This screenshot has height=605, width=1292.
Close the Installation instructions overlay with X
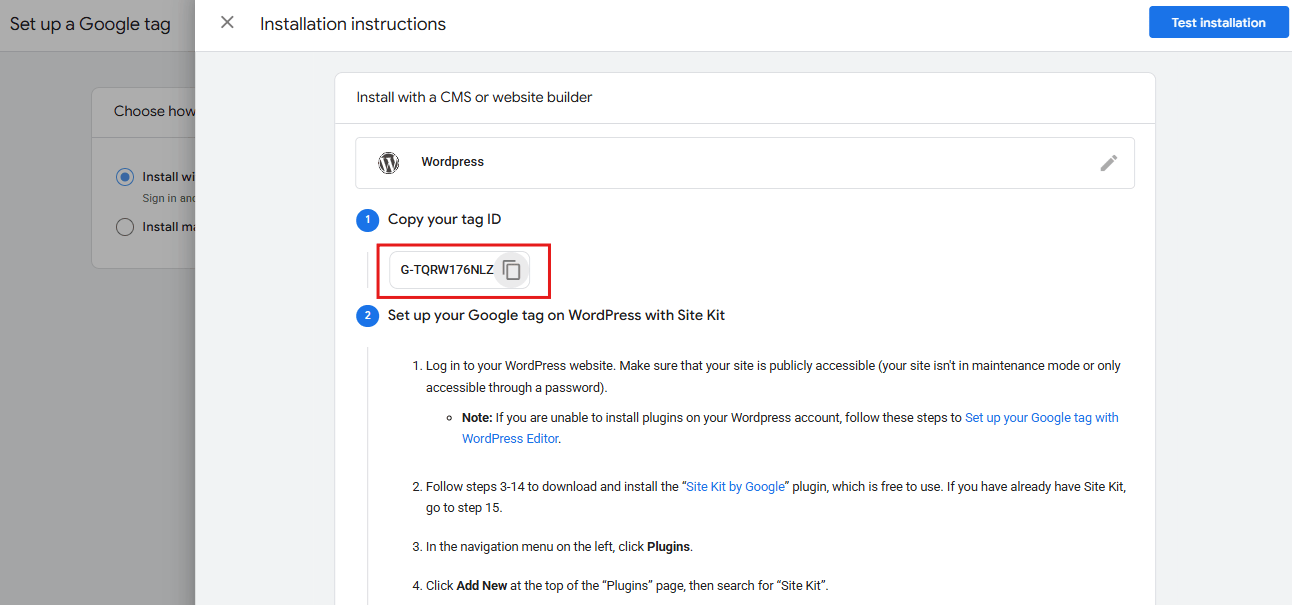[226, 22]
